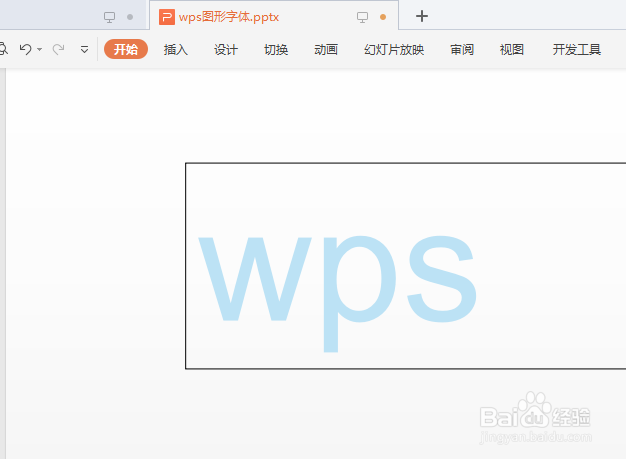Go to the 动画 ribbon tab

click(x=326, y=49)
